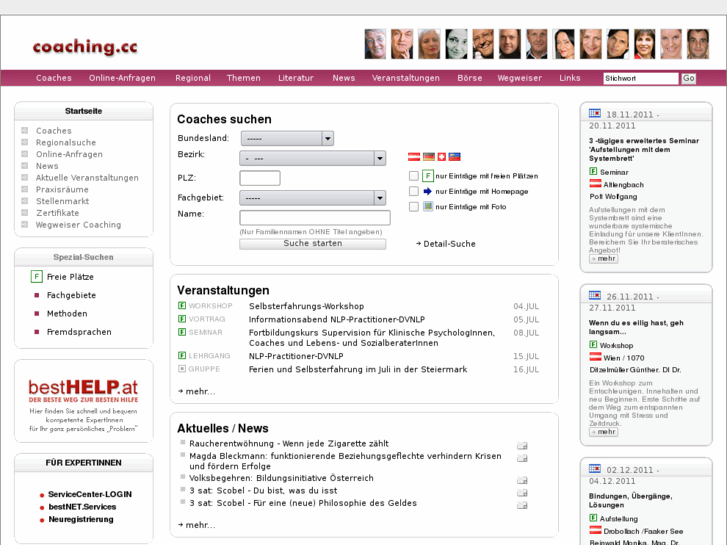Screen dimensions: 727x545
Task: Click the PLZ input field
Action: click(x=260, y=178)
